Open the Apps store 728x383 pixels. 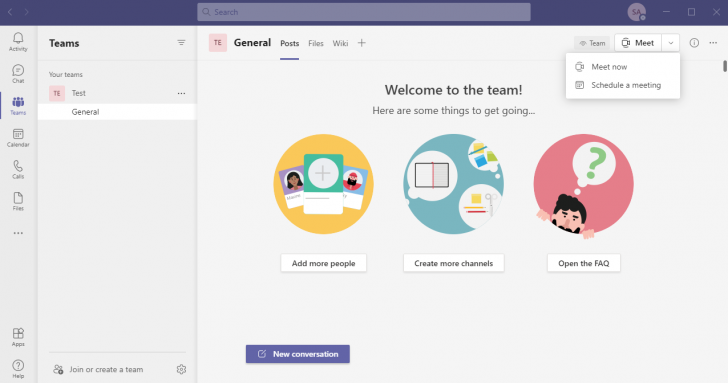tap(18, 337)
